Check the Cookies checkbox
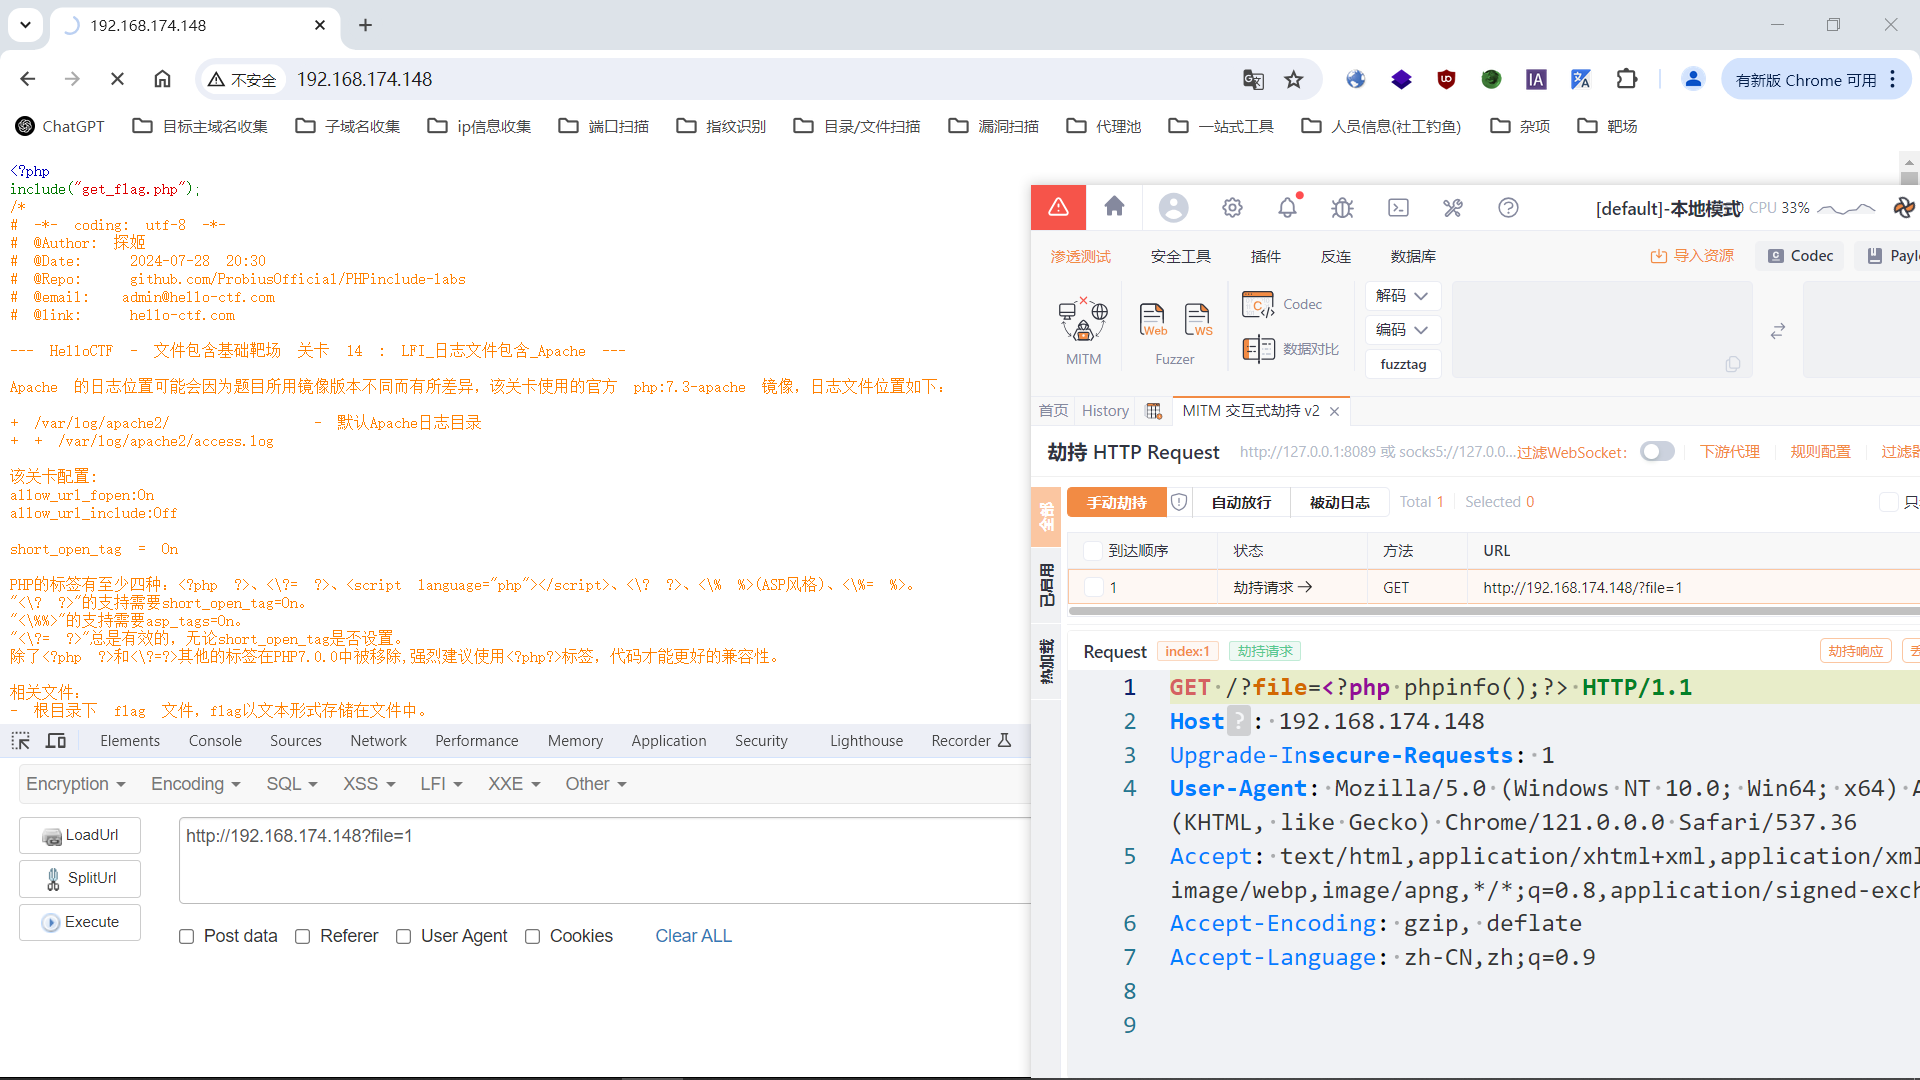 point(533,937)
